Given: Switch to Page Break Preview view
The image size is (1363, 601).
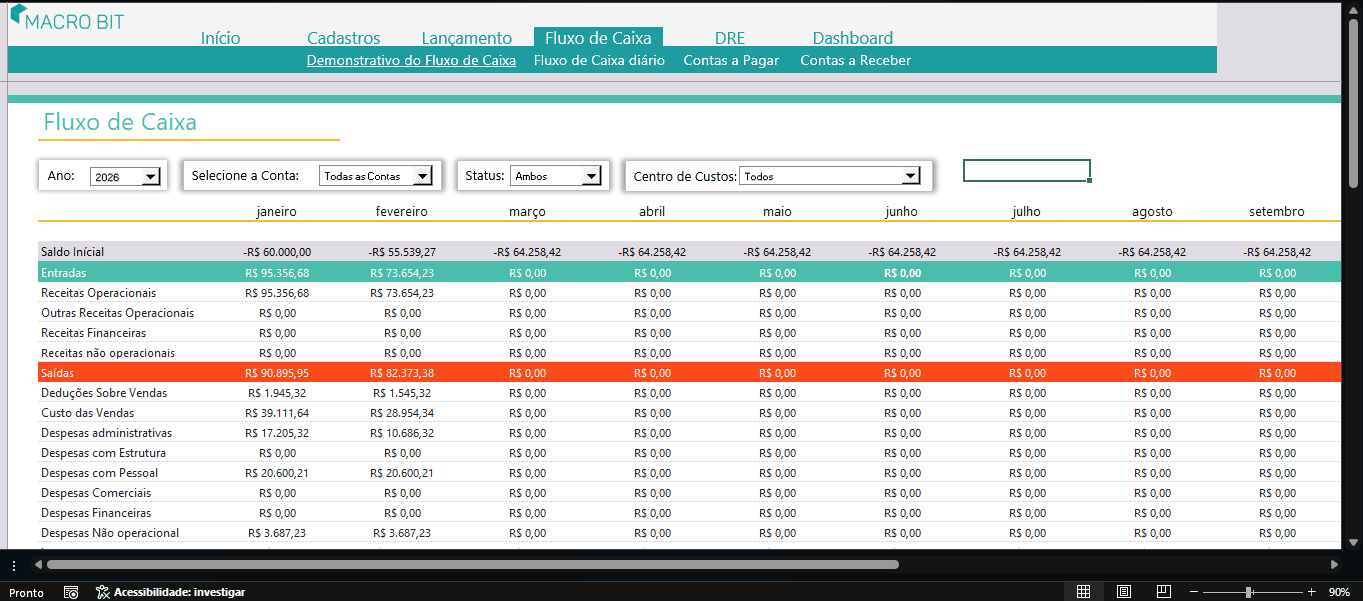Looking at the screenshot, I should pos(1163,592).
